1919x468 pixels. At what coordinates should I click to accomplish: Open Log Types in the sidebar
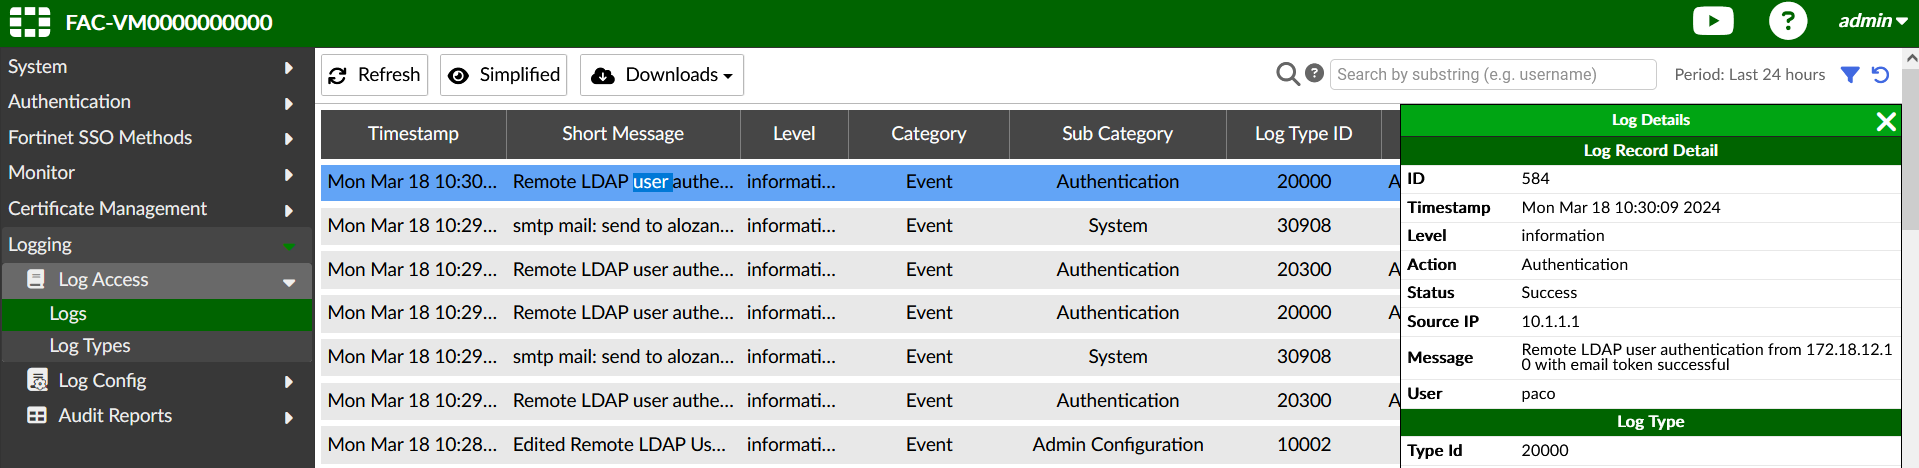[x=90, y=346]
